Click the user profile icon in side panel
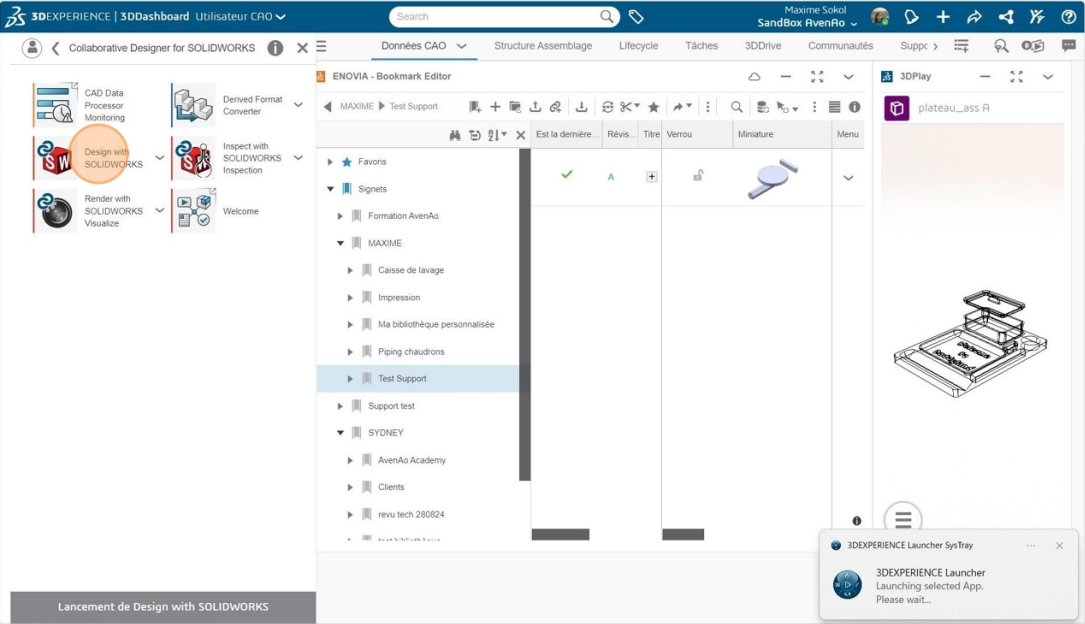Screen dimensions: 1085x624 point(32,48)
